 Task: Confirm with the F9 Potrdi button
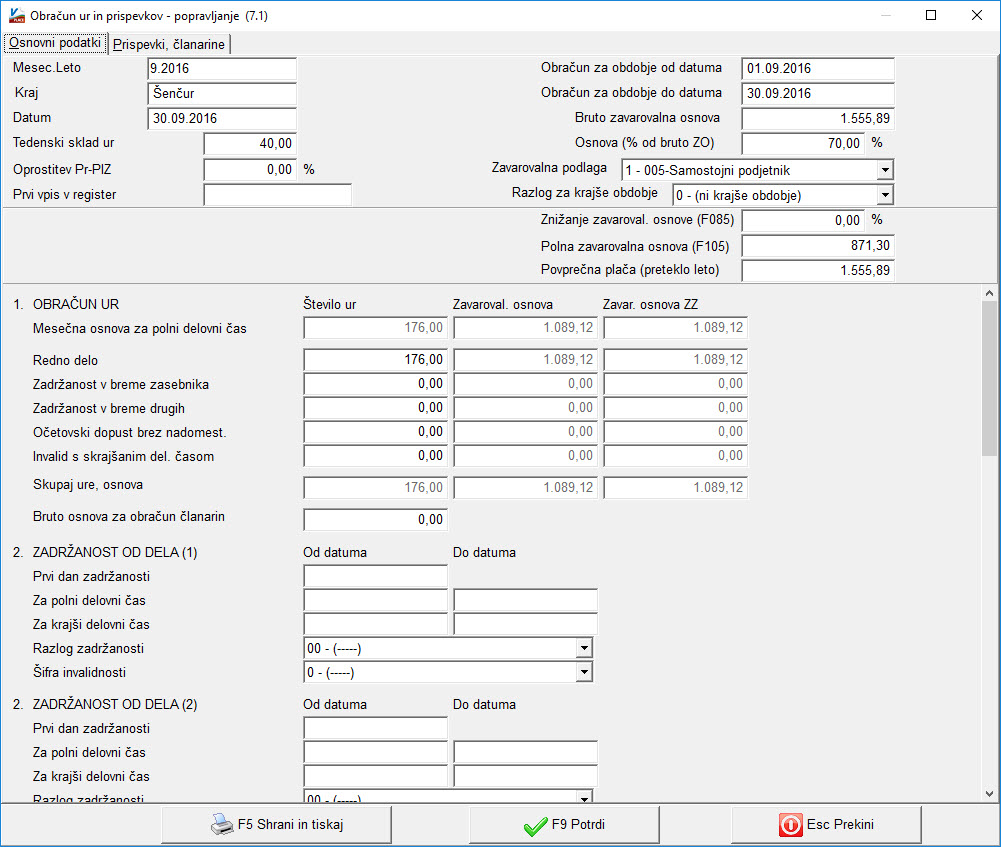click(564, 825)
